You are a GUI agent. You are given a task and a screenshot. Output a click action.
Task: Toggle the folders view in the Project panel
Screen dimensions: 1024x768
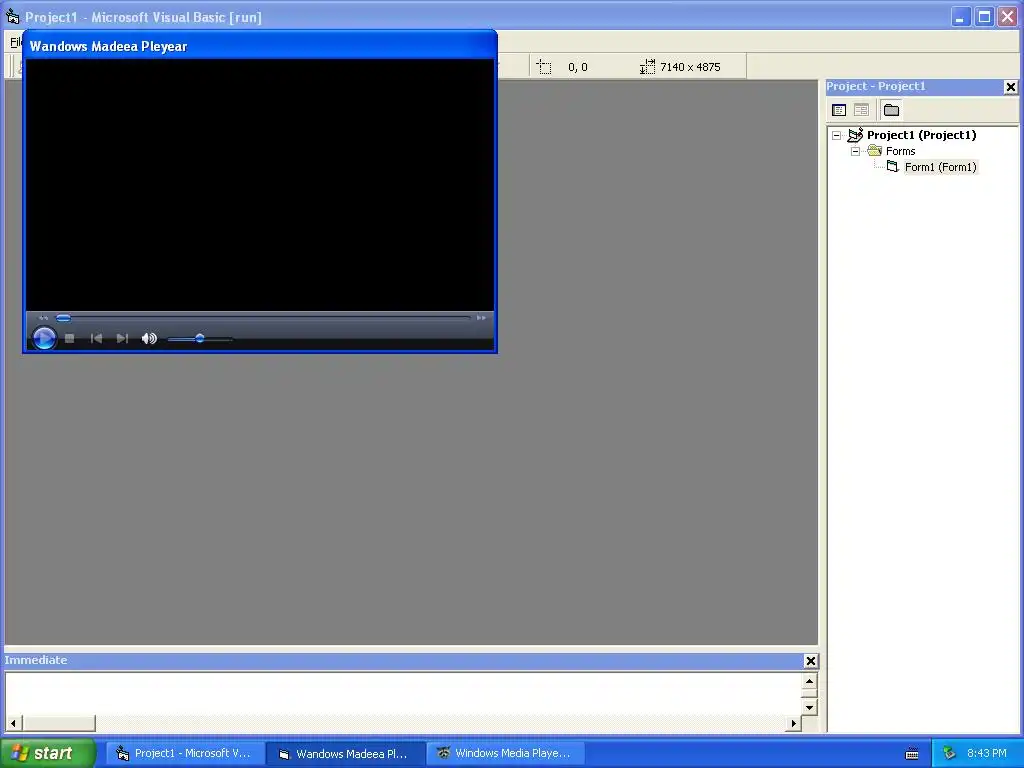point(891,110)
